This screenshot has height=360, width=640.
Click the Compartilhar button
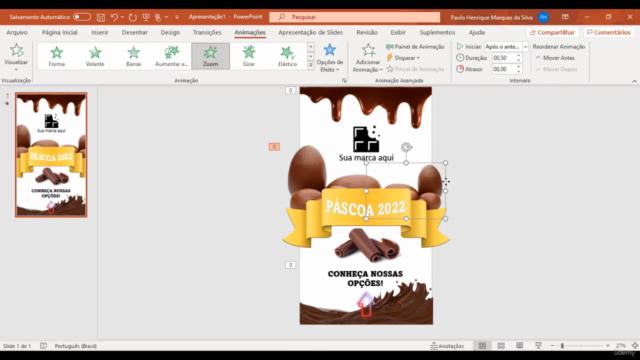(552, 32)
